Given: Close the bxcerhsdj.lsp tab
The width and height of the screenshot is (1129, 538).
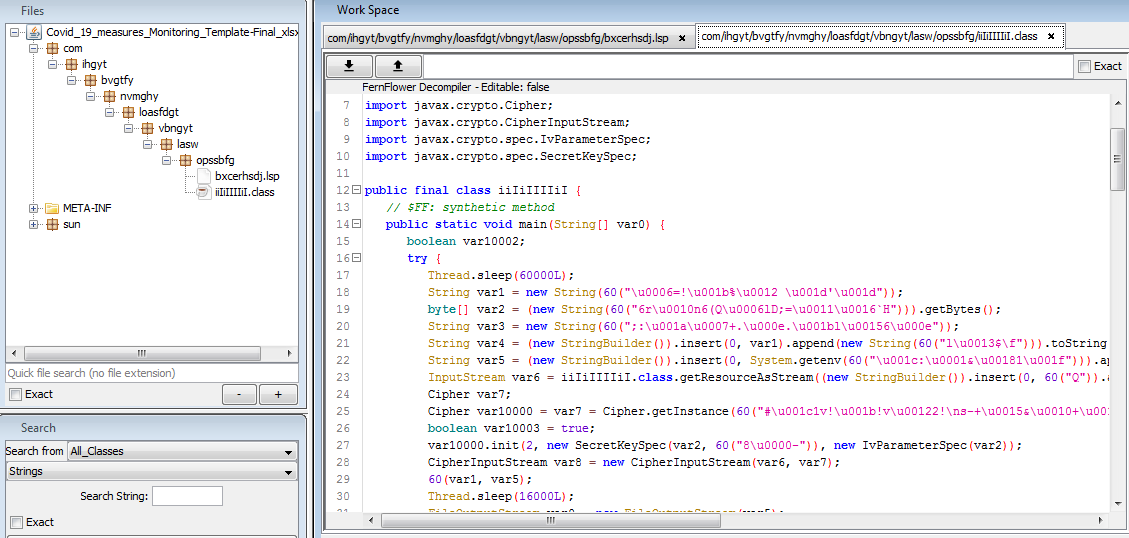Looking at the screenshot, I should click(x=682, y=37).
